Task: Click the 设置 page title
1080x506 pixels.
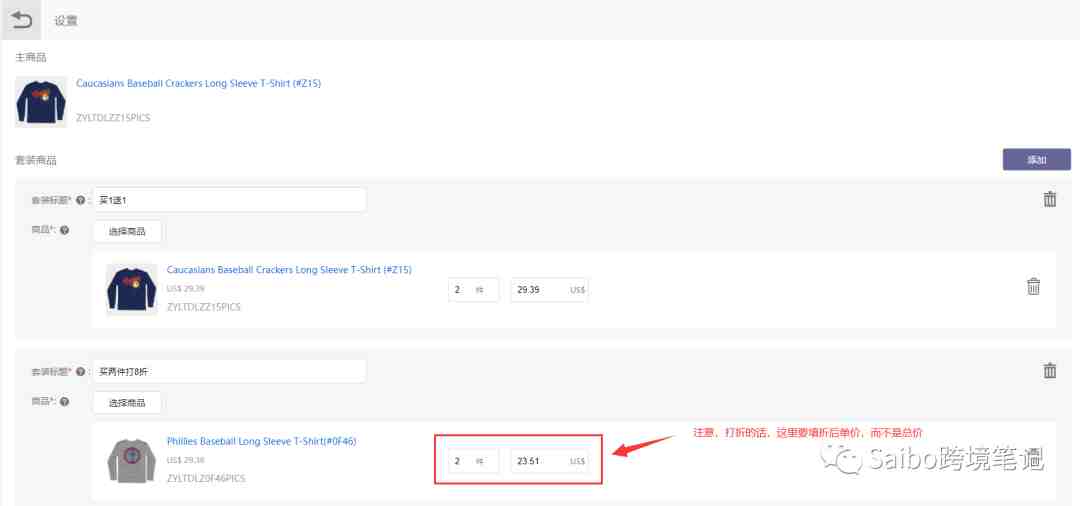Action: (66, 21)
